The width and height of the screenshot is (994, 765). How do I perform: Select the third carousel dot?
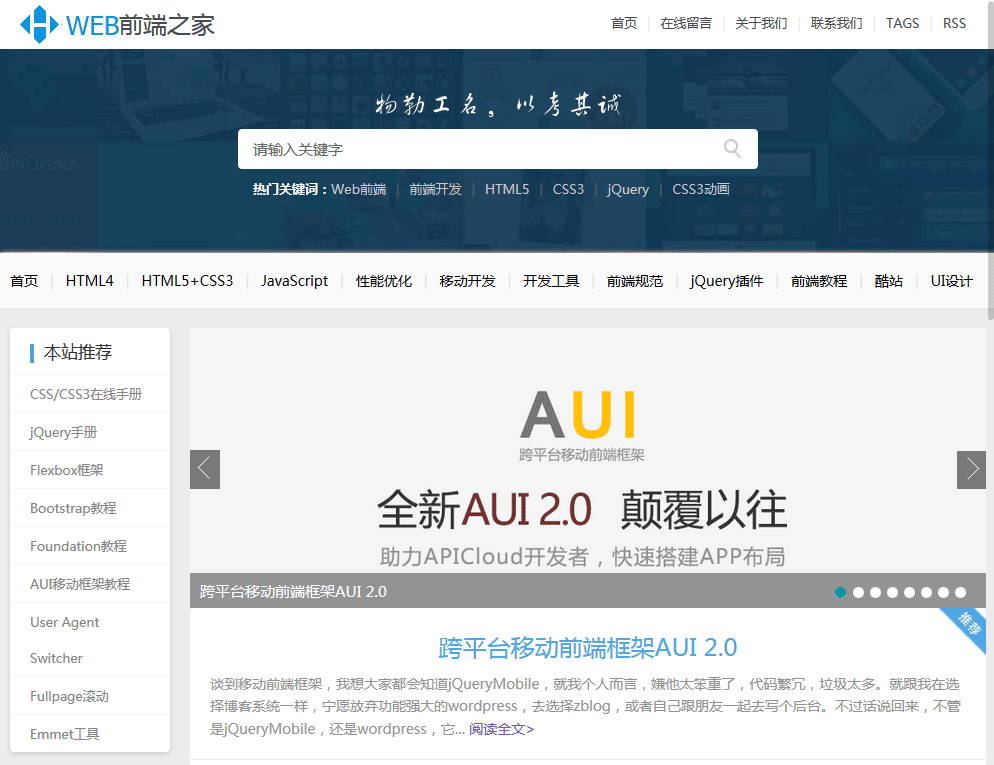[875, 592]
